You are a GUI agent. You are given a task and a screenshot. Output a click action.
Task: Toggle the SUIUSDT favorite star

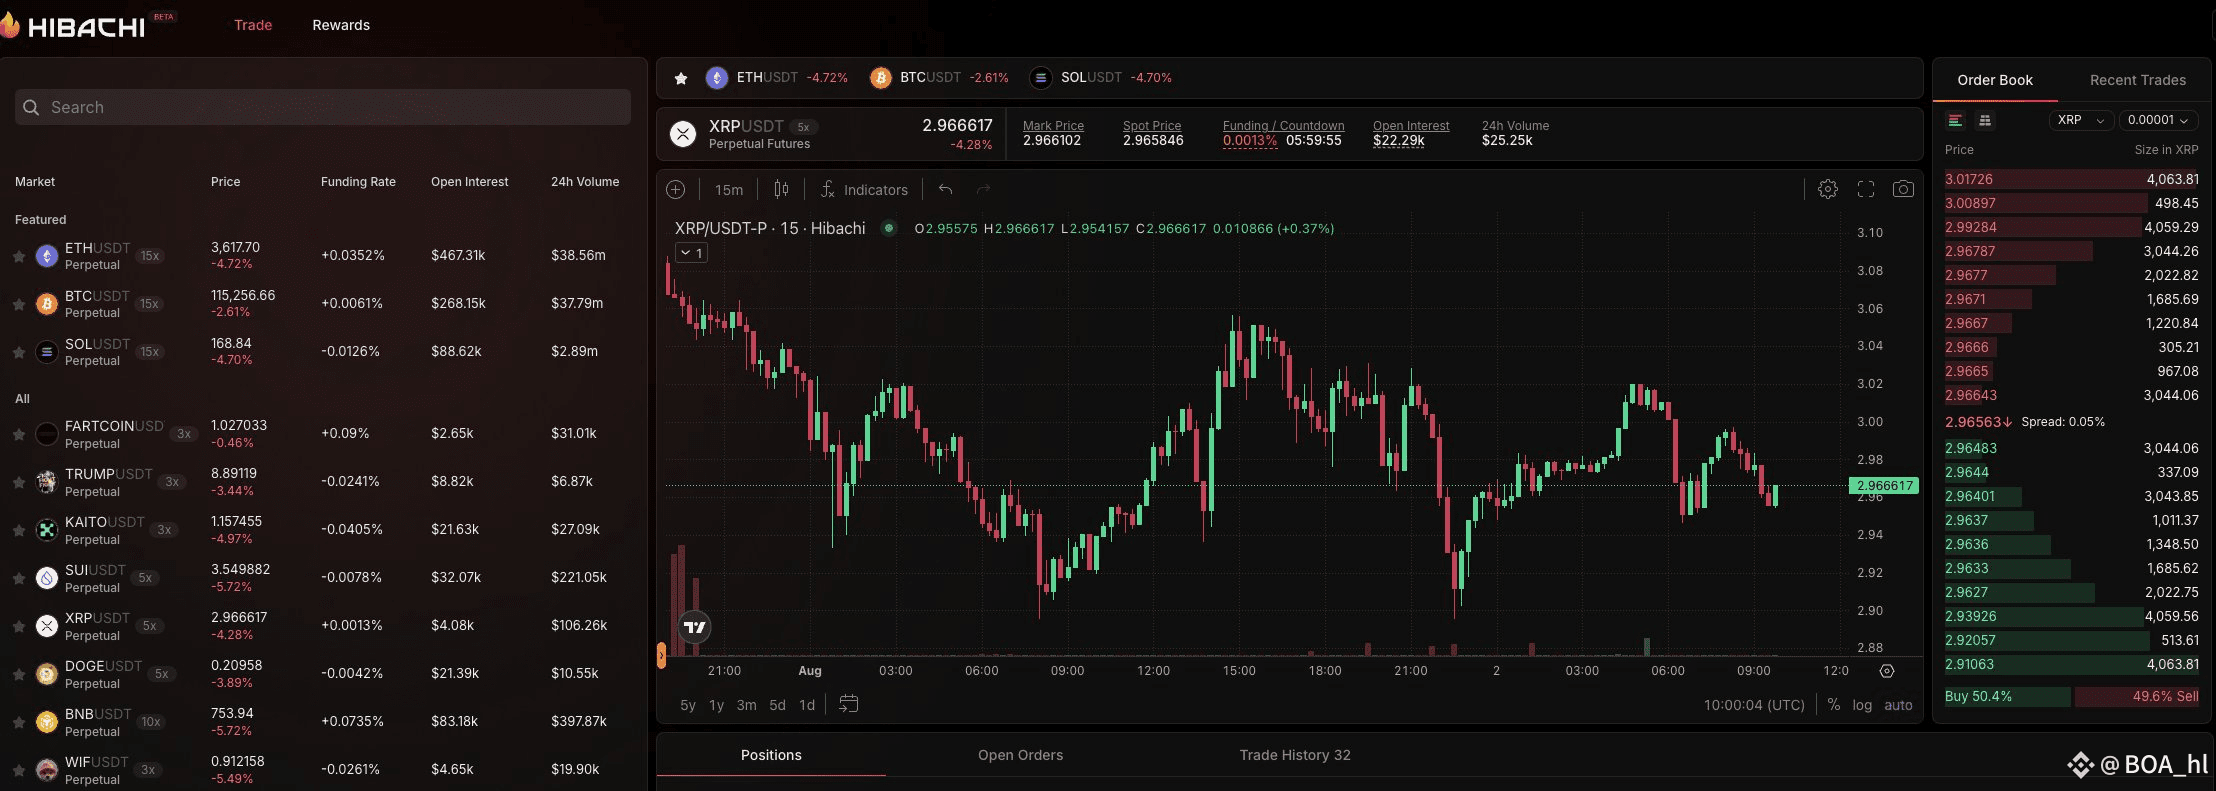19,578
